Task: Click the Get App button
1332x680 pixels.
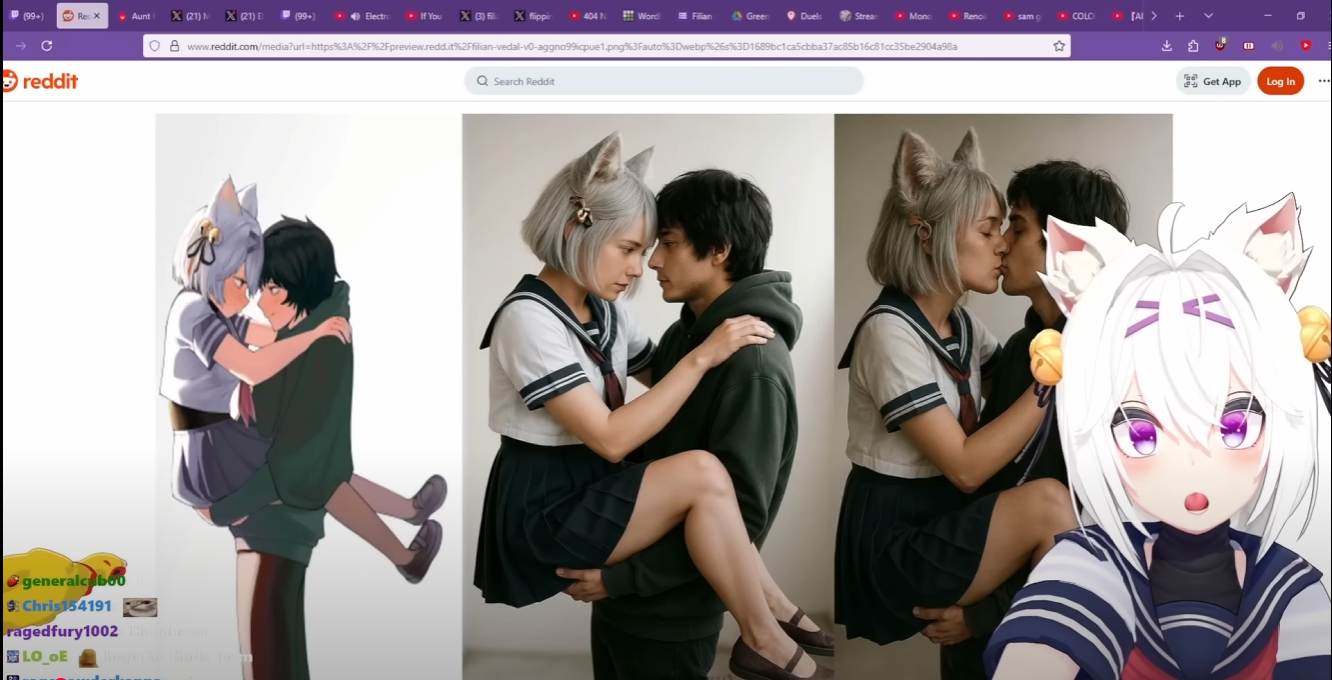Action: pyautogui.click(x=1213, y=81)
